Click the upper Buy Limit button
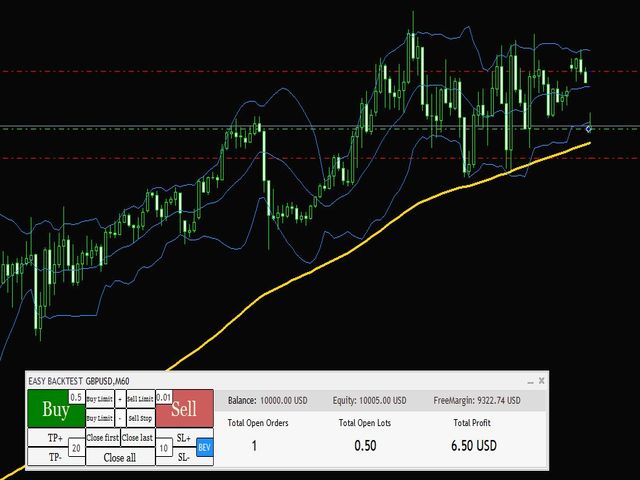Image resolution: width=640 pixels, height=480 pixels. [x=98, y=398]
